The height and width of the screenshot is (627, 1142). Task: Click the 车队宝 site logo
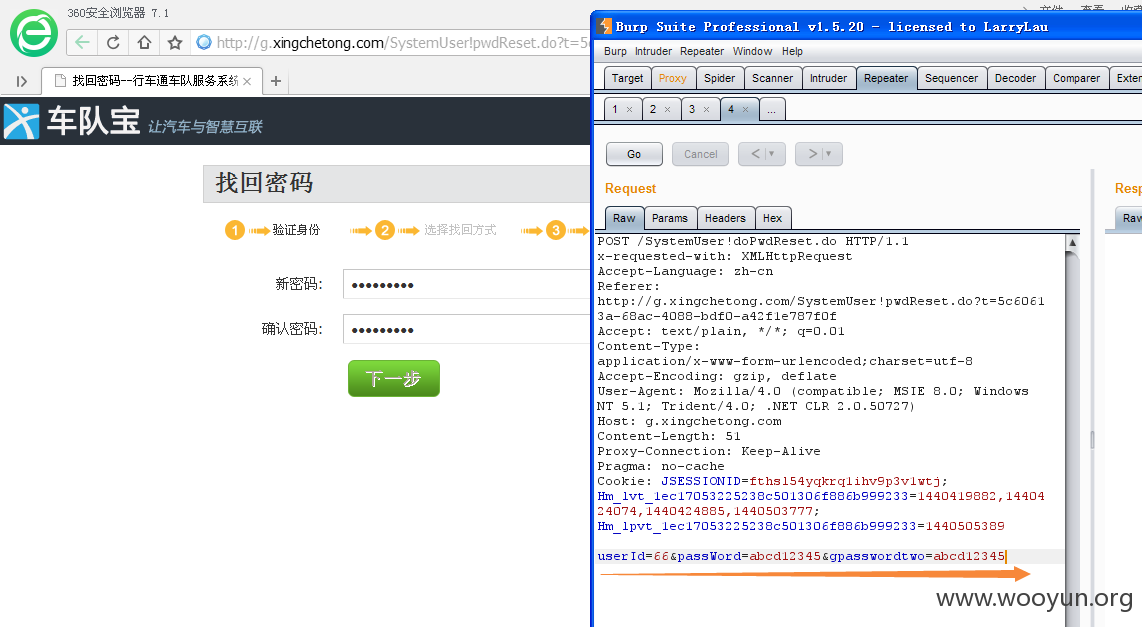(x=71, y=120)
